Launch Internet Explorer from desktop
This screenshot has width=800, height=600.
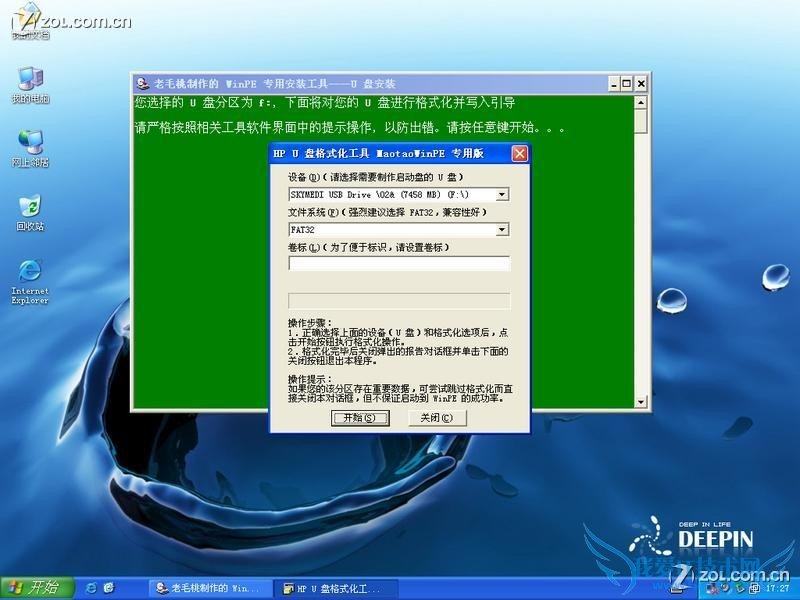point(30,273)
